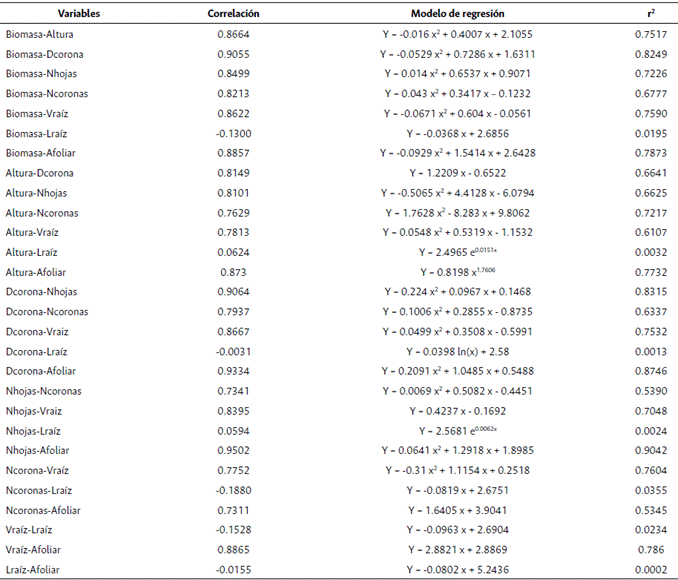Select the Biomasa-Altura row label

pos(32,34)
